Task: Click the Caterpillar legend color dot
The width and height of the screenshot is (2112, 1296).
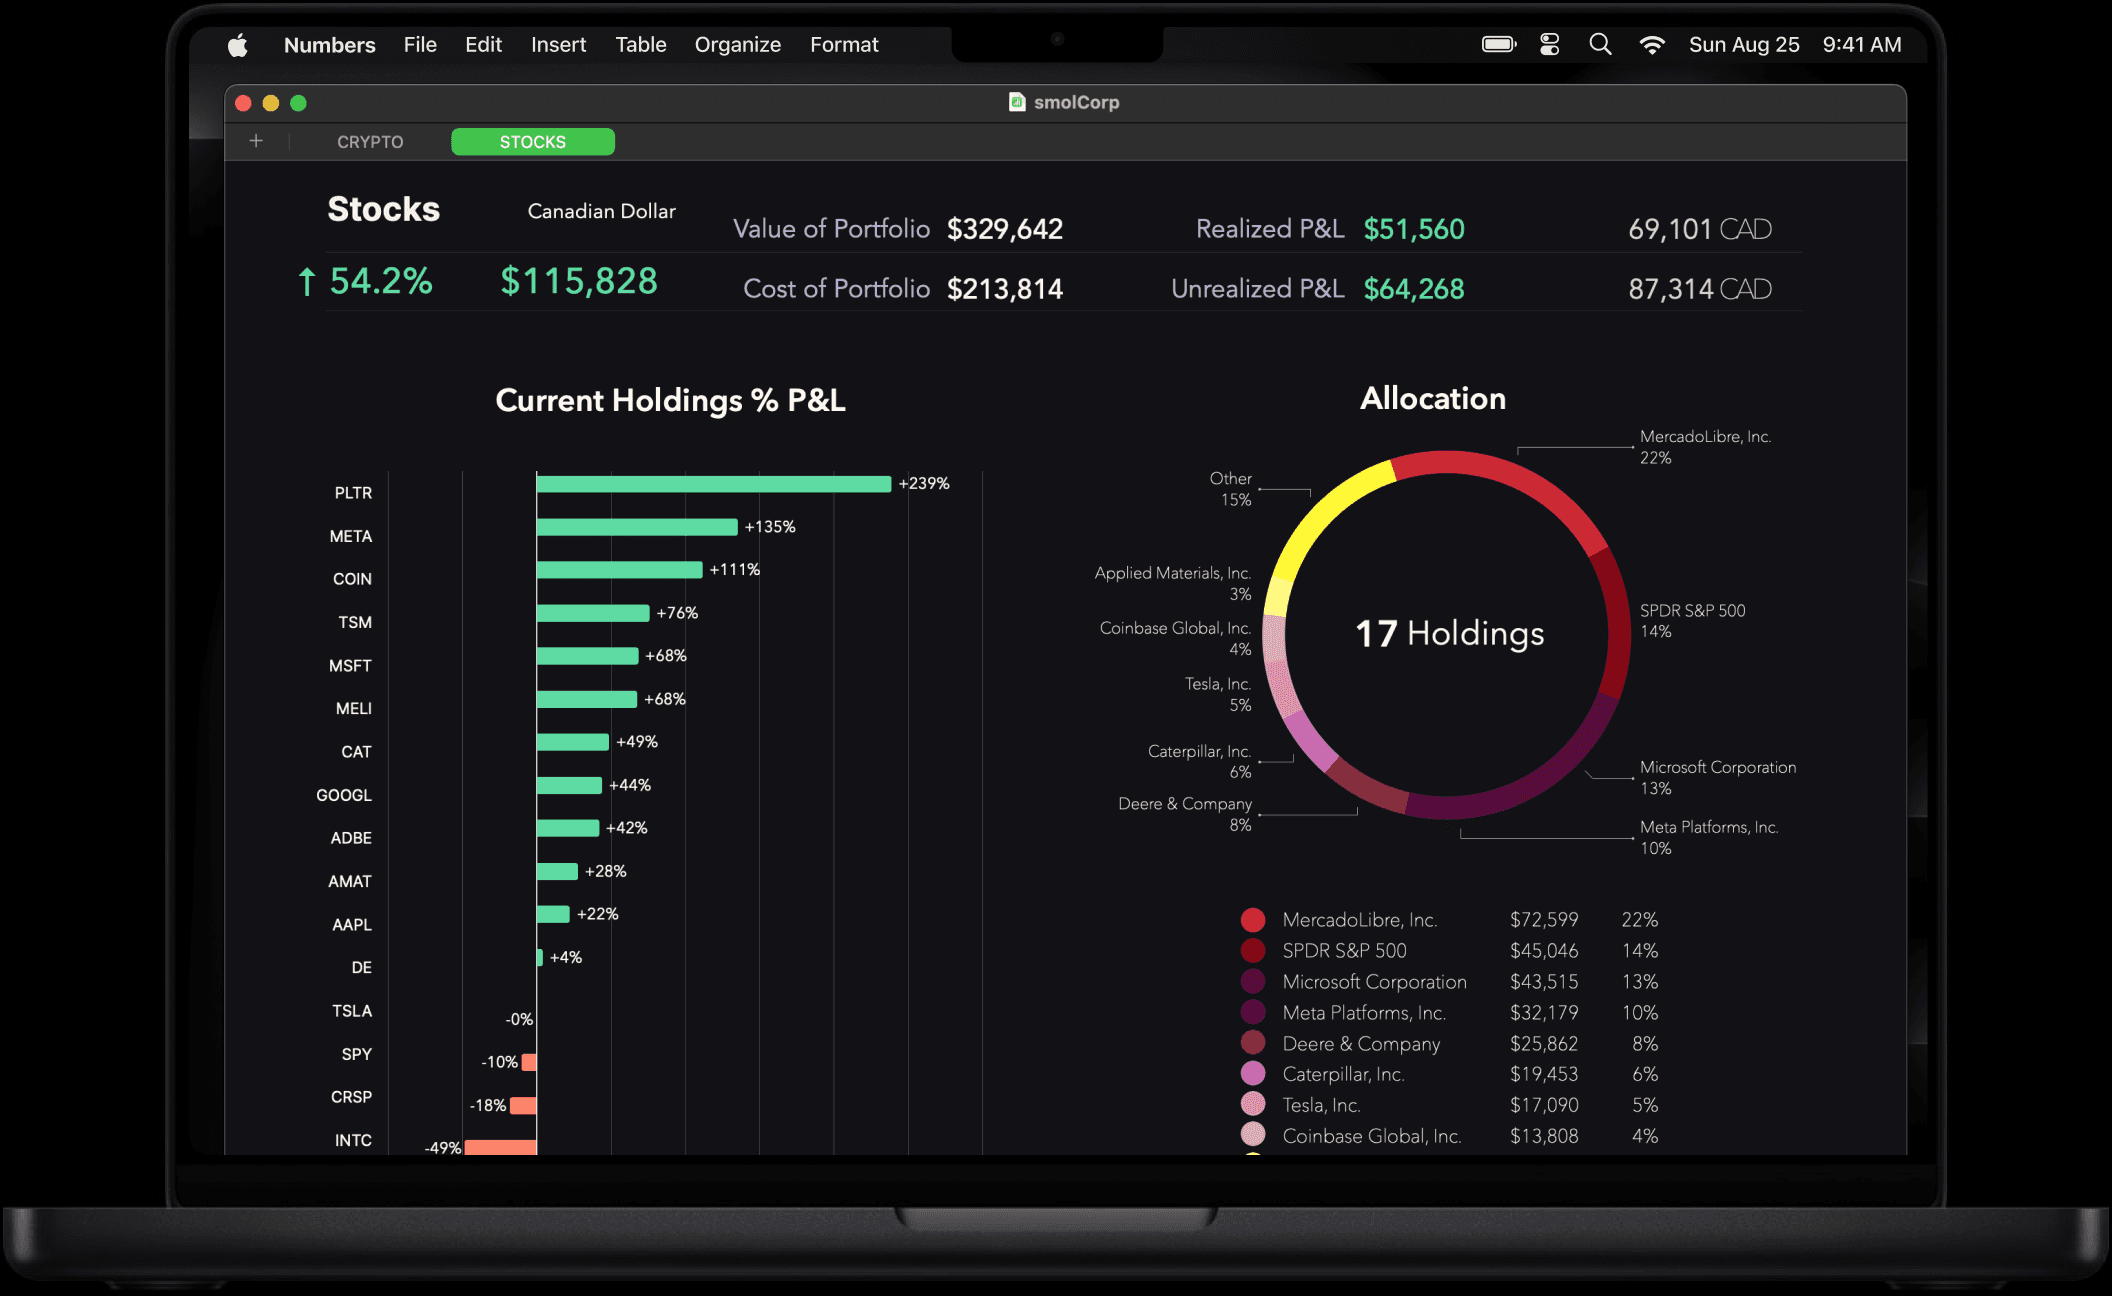Action: 1253,1074
